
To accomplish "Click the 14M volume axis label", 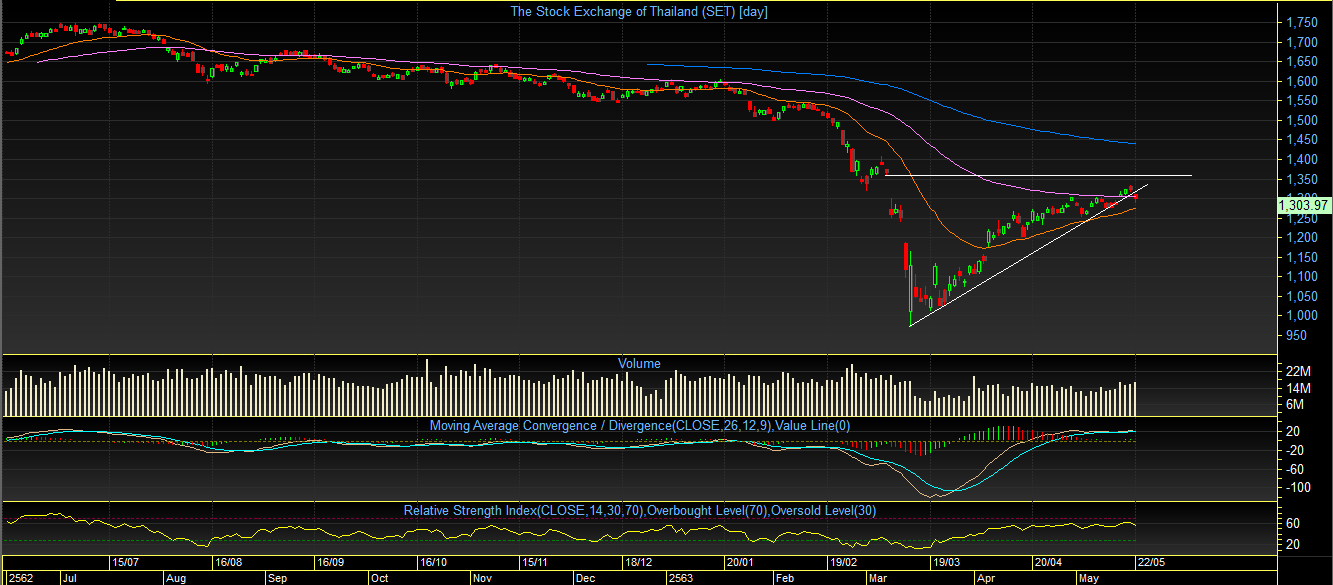I will (1298, 387).
